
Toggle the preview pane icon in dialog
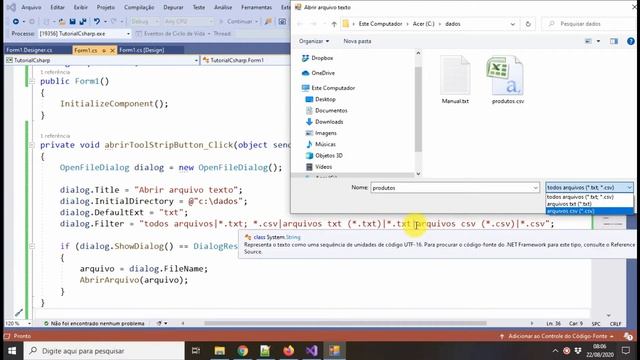click(x=614, y=41)
